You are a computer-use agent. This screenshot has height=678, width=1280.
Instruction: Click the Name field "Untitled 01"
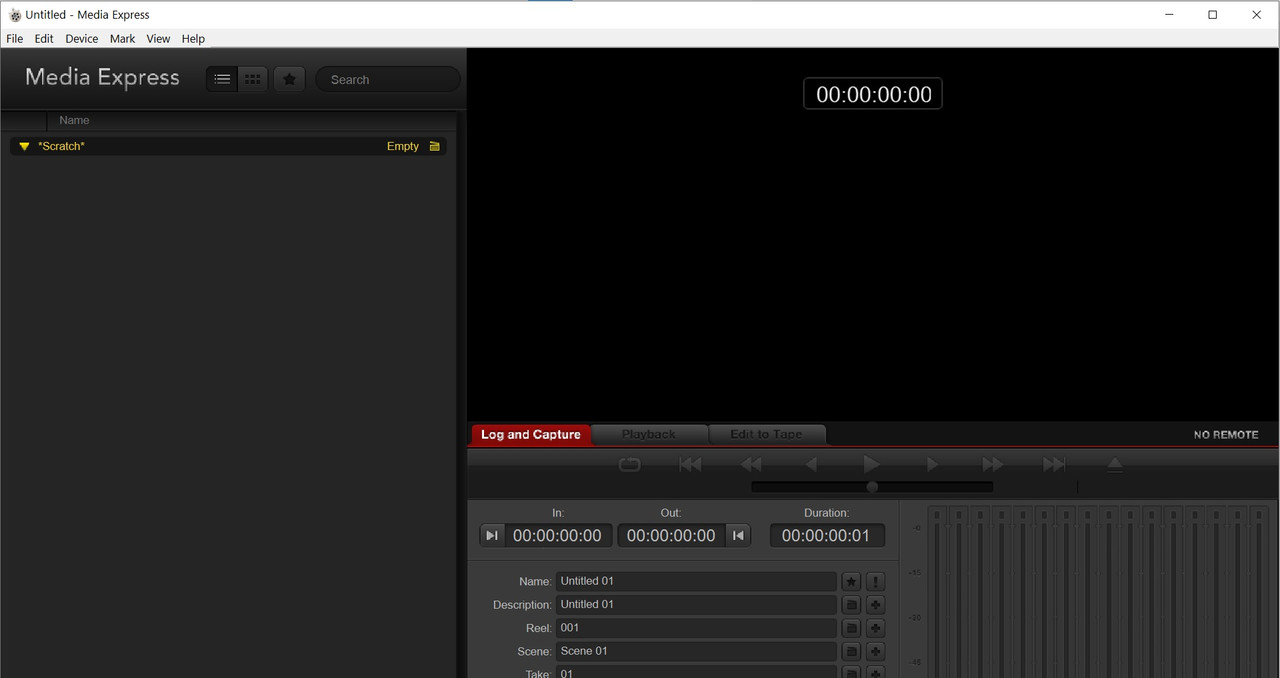(696, 581)
